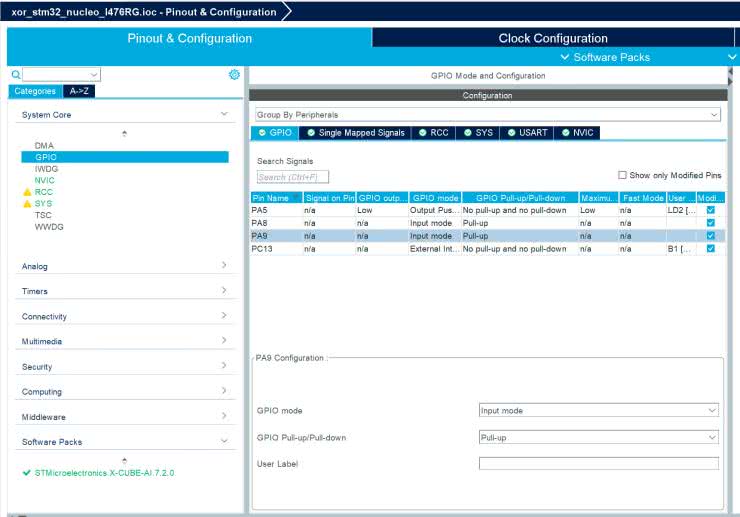
Task: Click the up arrow above DMA list
Action: [x=124, y=133]
